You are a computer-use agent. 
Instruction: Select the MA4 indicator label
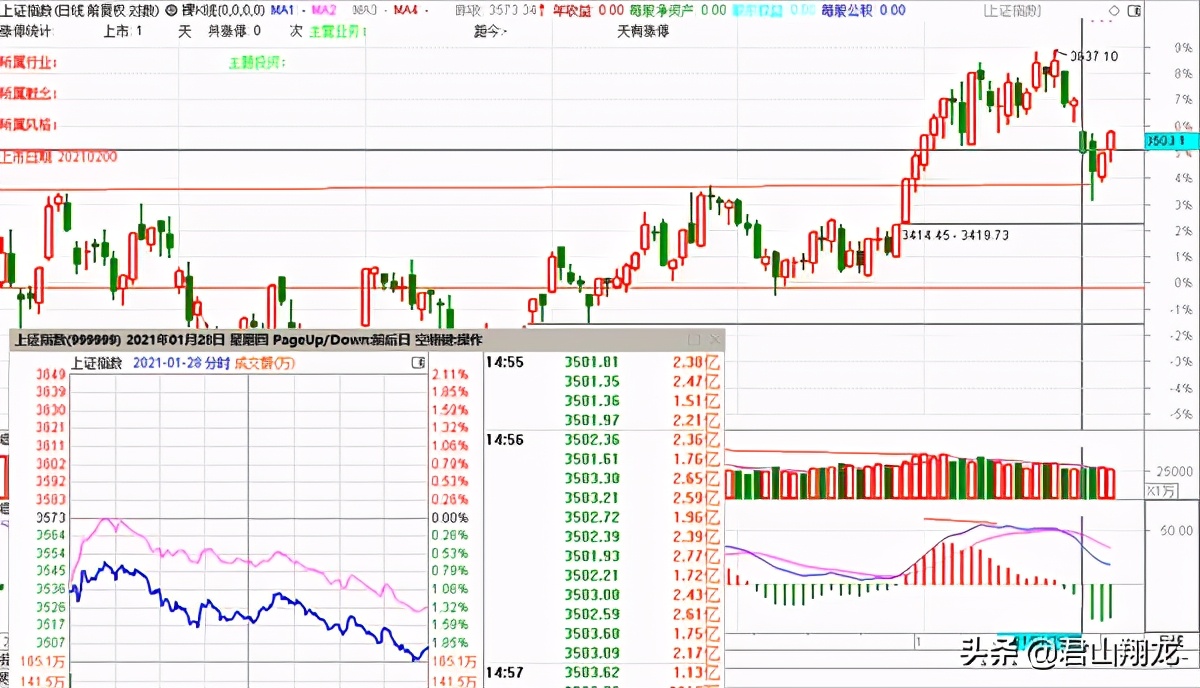[x=405, y=10]
